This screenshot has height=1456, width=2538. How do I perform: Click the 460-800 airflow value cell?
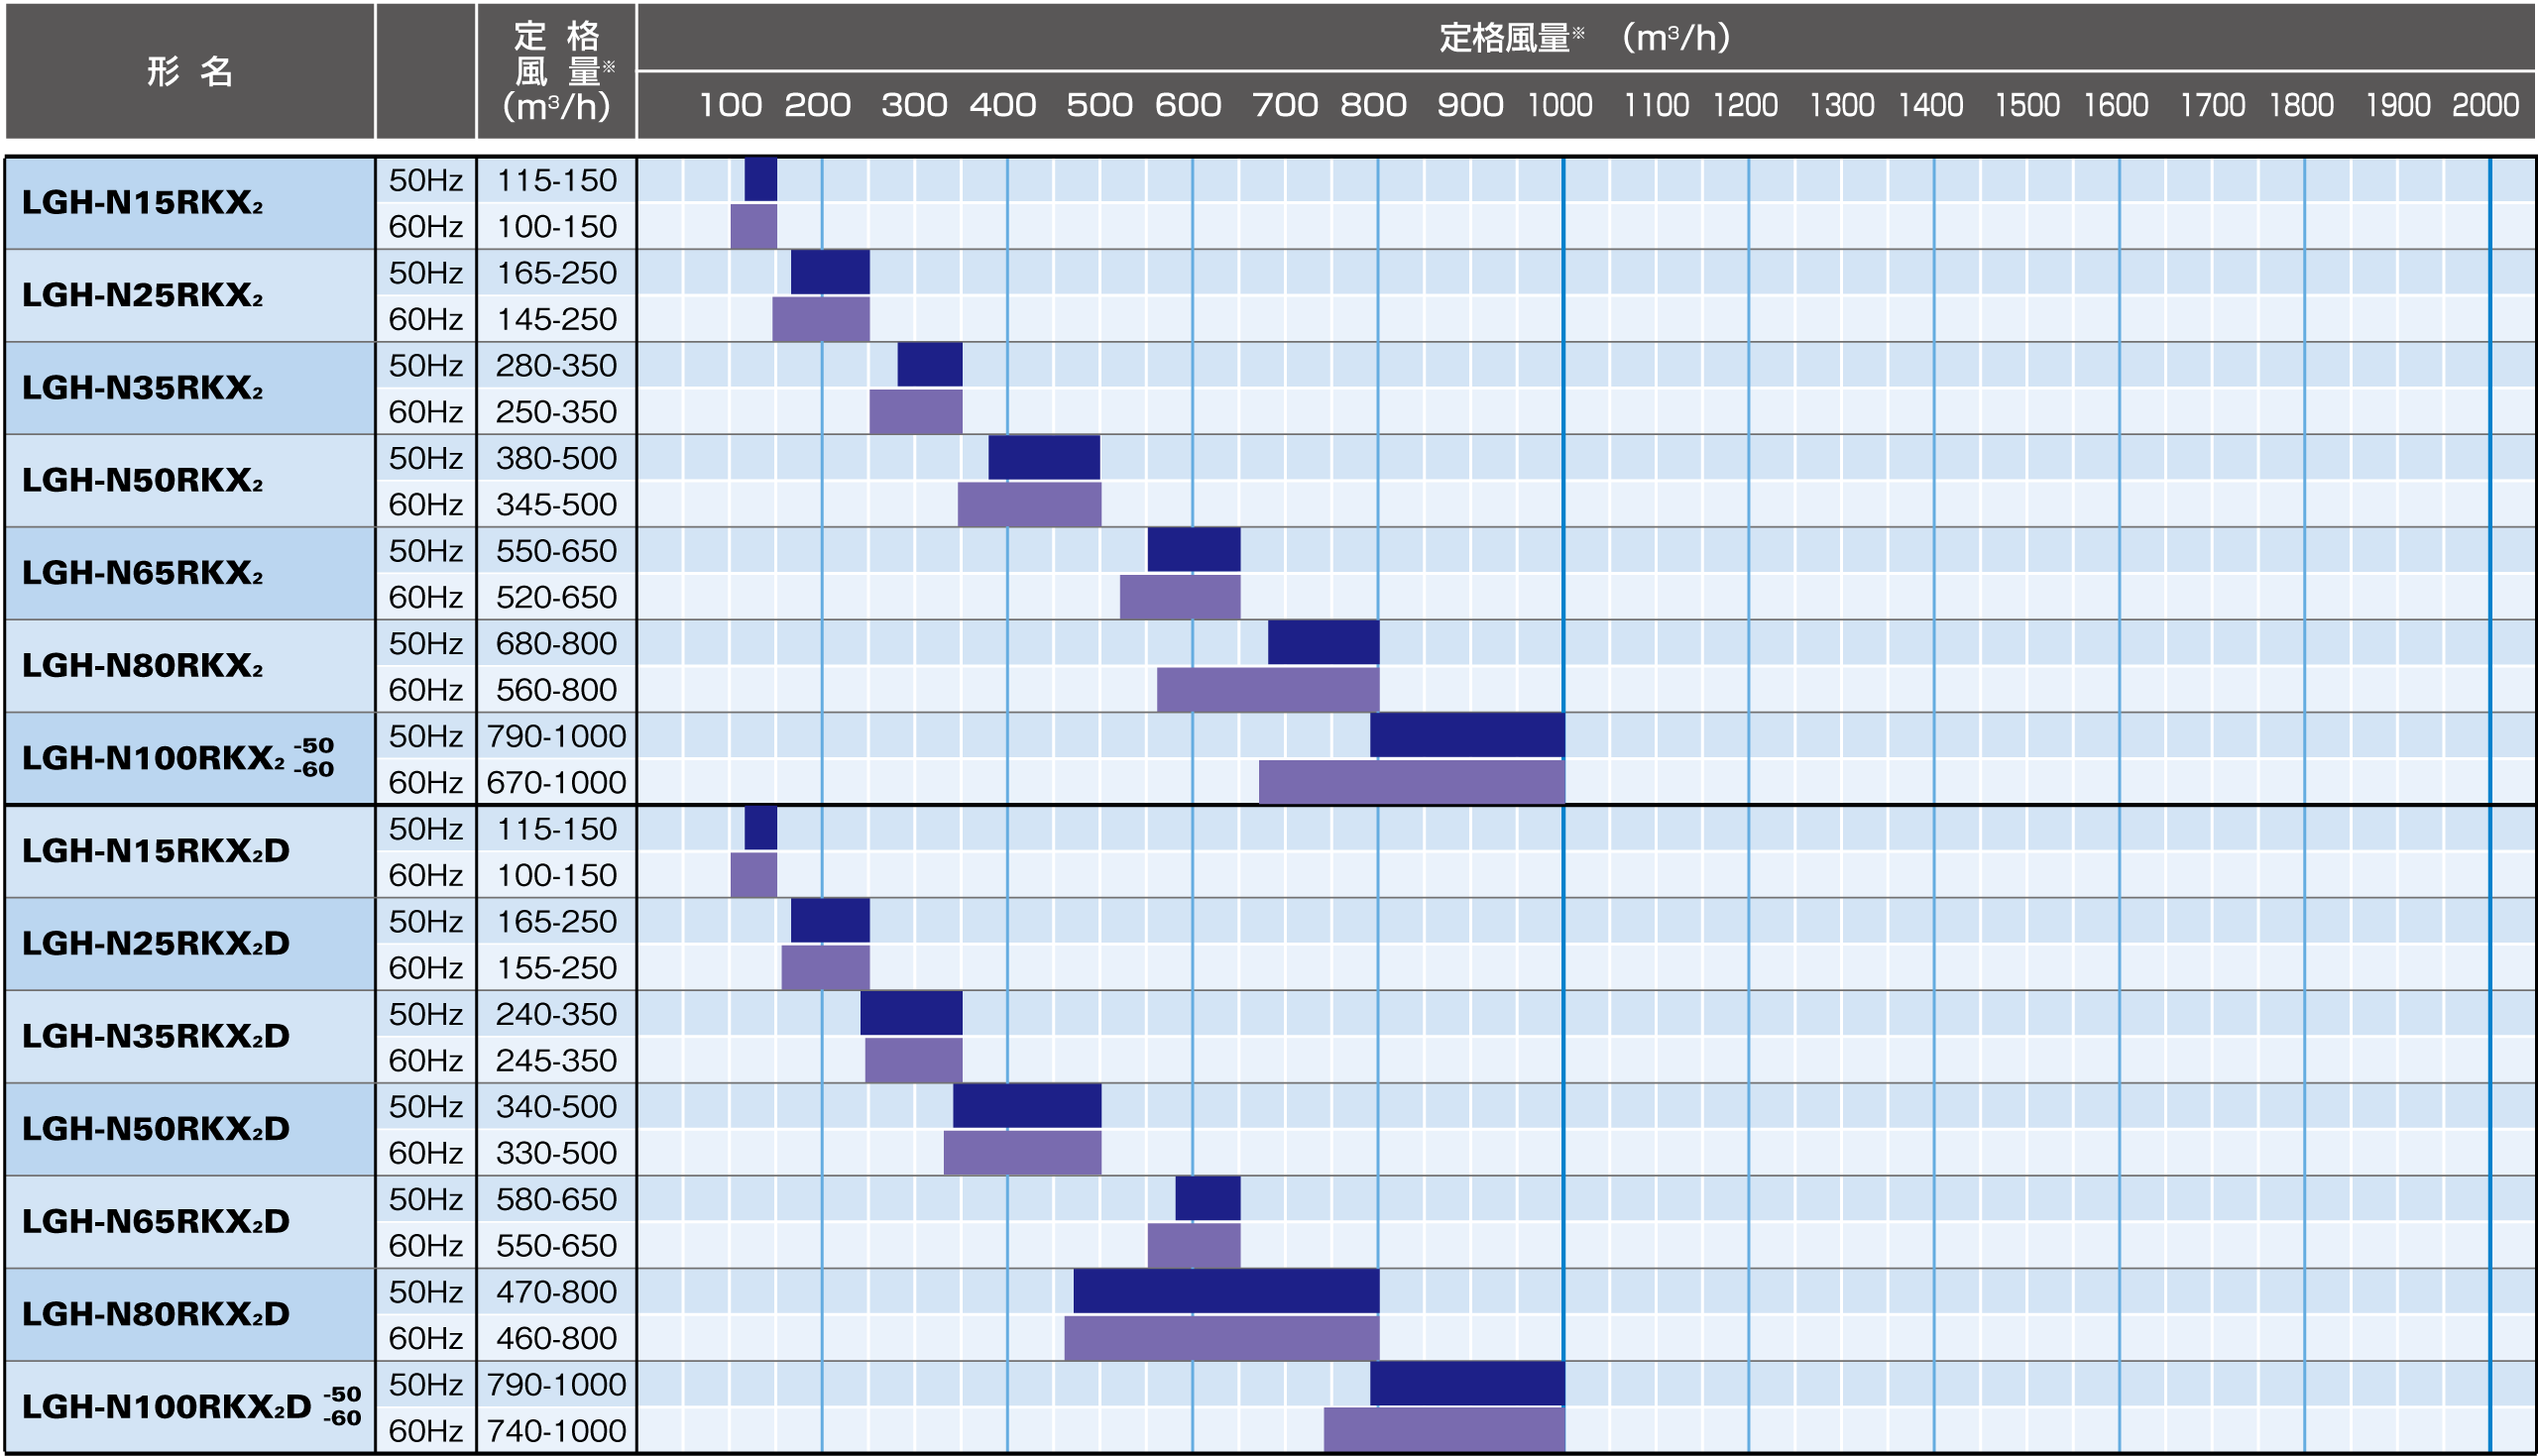point(556,1338)
